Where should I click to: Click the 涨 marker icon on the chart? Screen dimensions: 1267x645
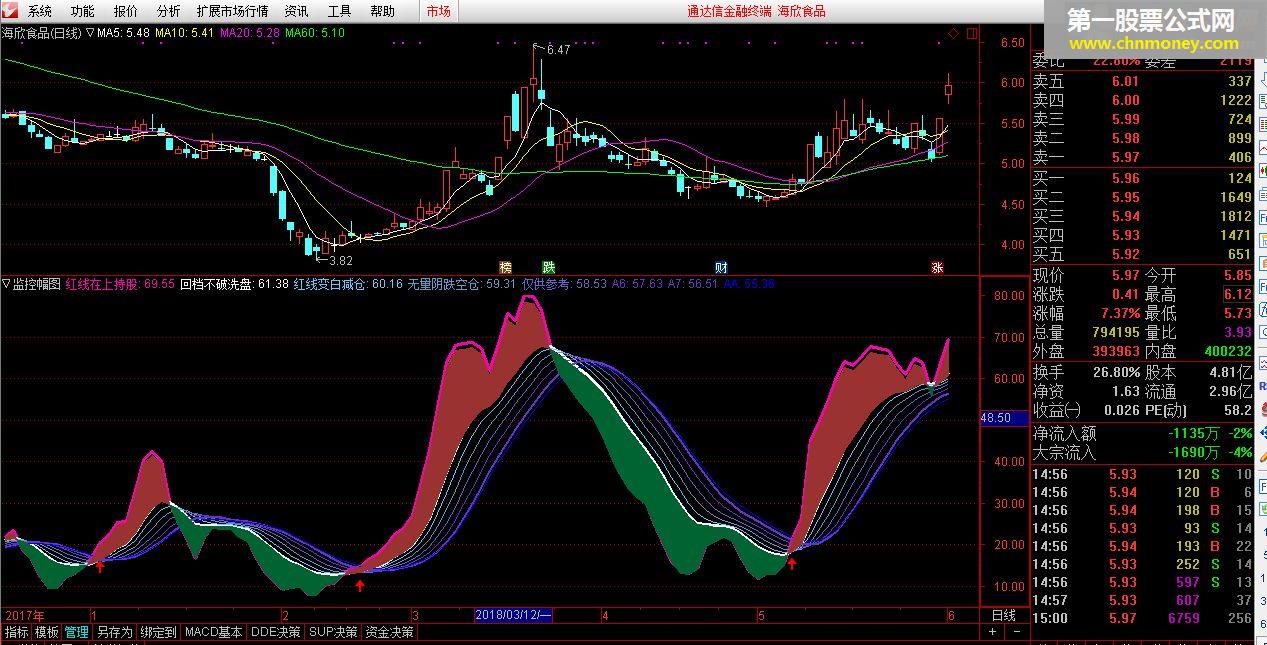[x=937, y=267]
